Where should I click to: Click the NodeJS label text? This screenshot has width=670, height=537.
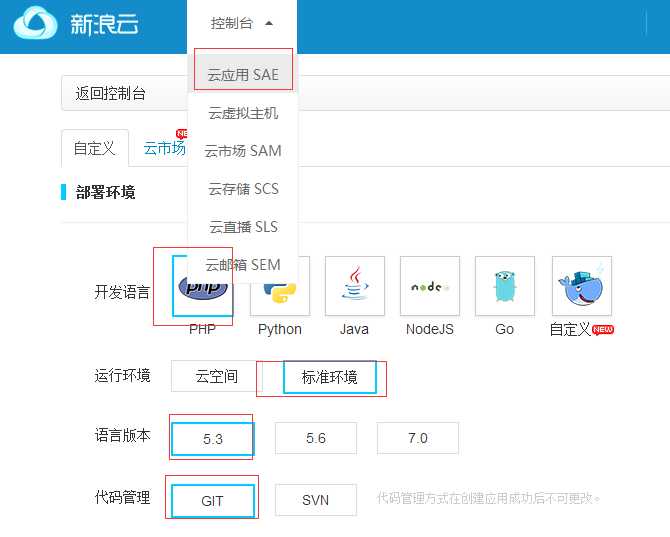click(430, 329)
